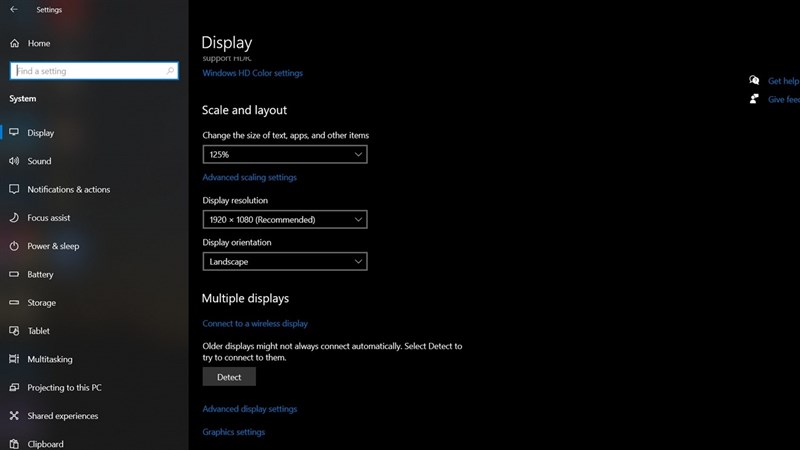800x450 pixels.
Task: Focus the Find a setting search box
Action: tap(94, 71)
